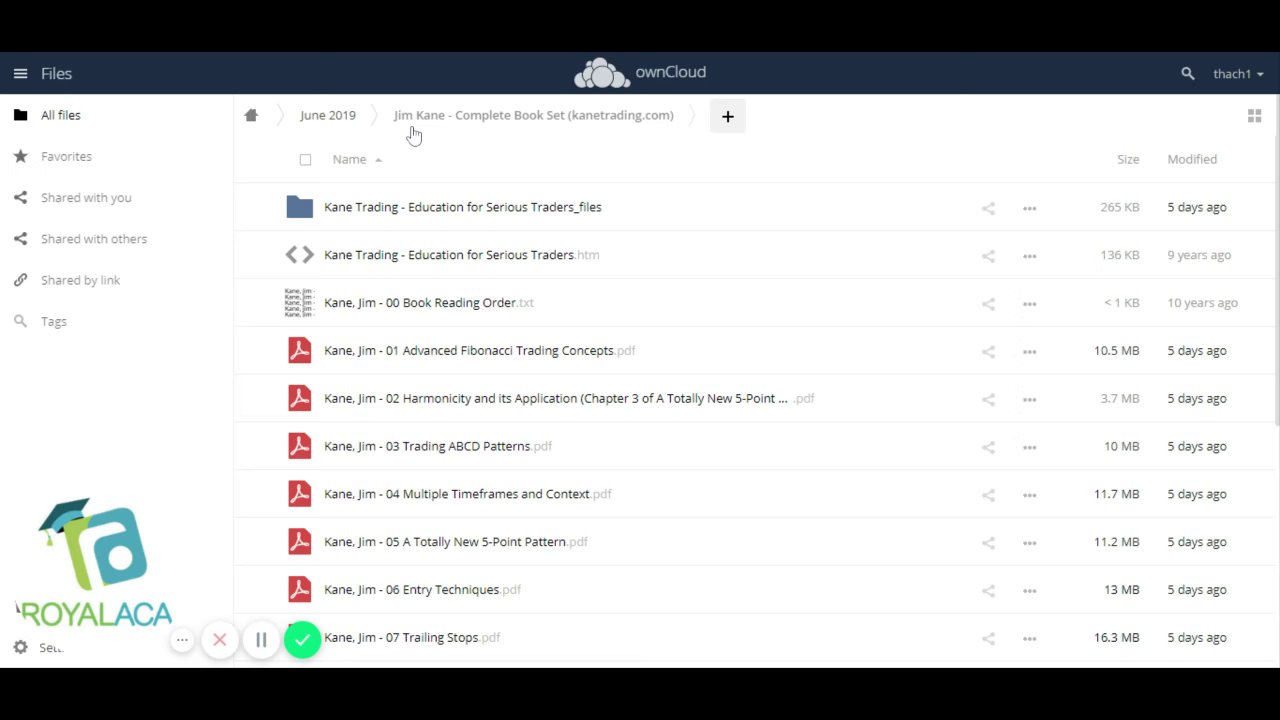Image resolution: width=1280 pixels, height=720 pixels.
Task: Pause the screen recording
Action: tap(261, 640)
